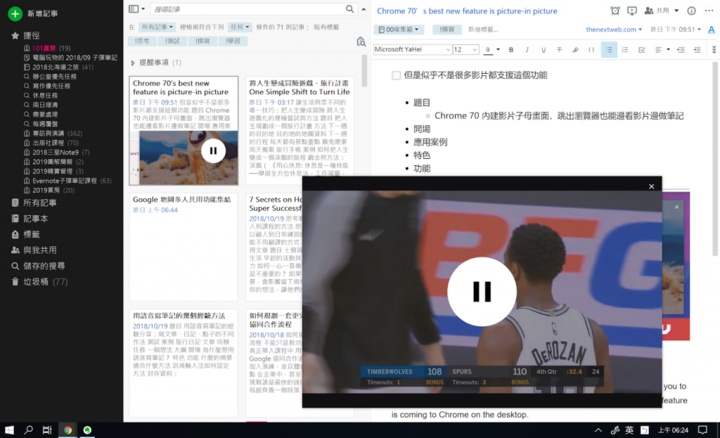
Task: Click the taskbar search magnifier
Action: pos(28,430)
